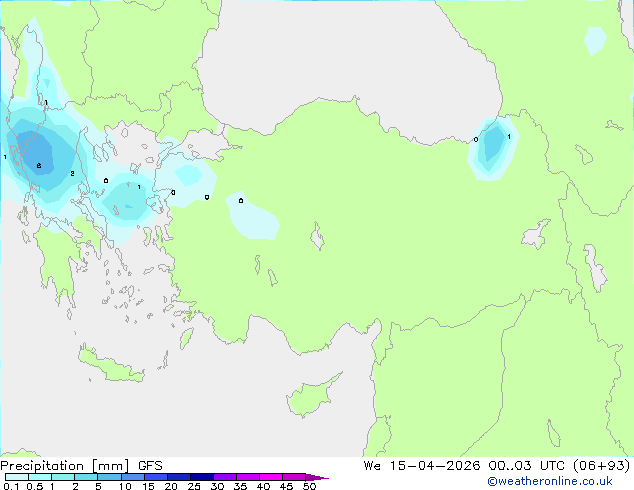Click the above-50 mm legend arrow tip
The height and width of the screenshot is (490, 634).
pos(317,477)
